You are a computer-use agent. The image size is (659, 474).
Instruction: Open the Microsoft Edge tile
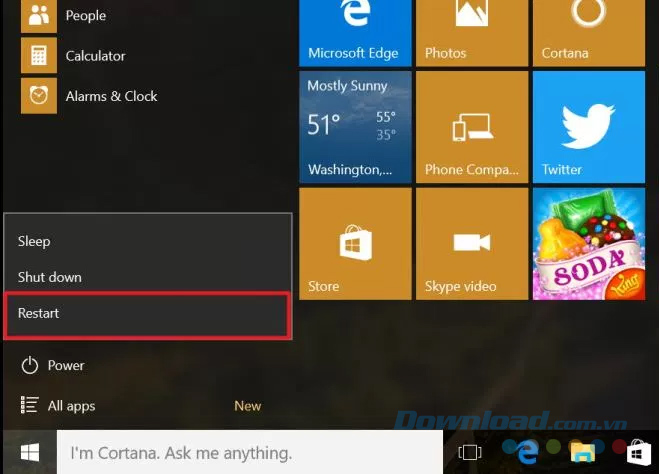coord(355,33)
